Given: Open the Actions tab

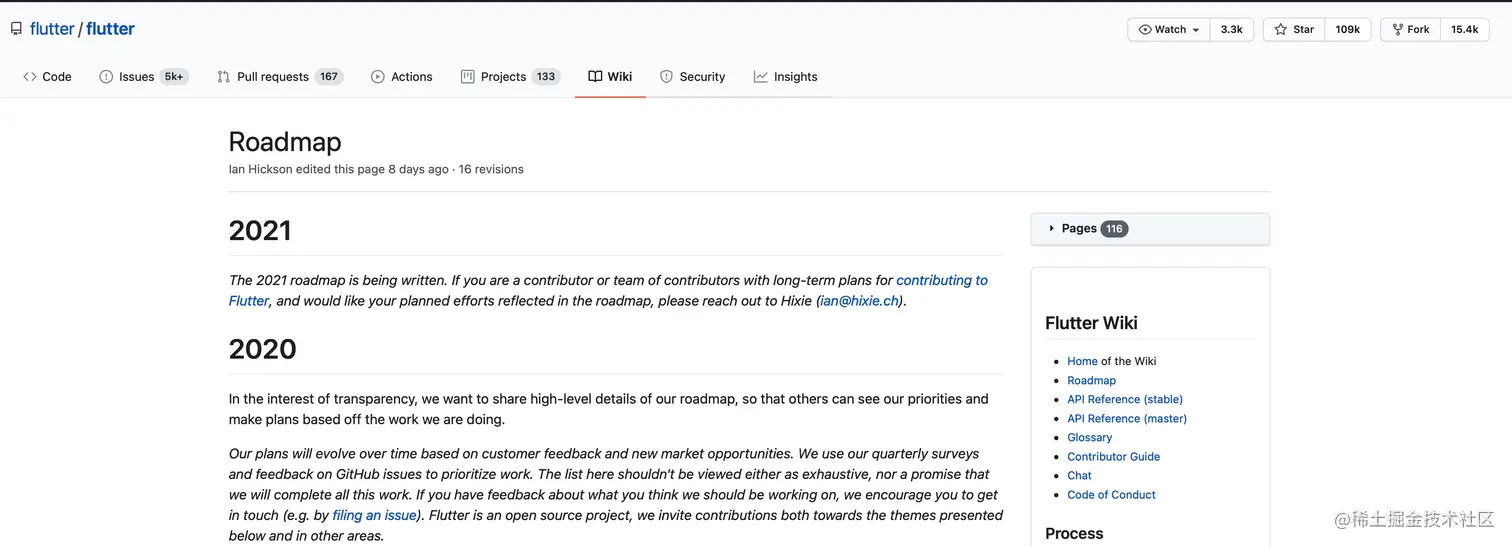Looking at the screenshot, I should (x=402, y=76).
